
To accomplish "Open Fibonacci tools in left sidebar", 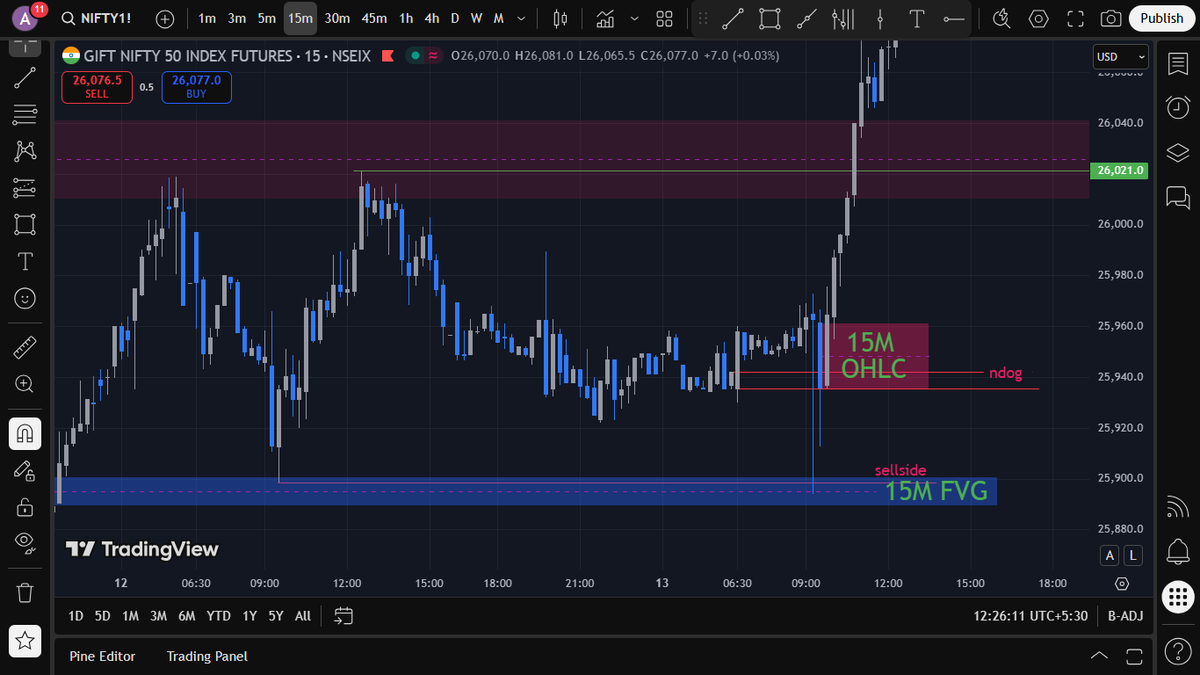I will click(x=25, y=115).
